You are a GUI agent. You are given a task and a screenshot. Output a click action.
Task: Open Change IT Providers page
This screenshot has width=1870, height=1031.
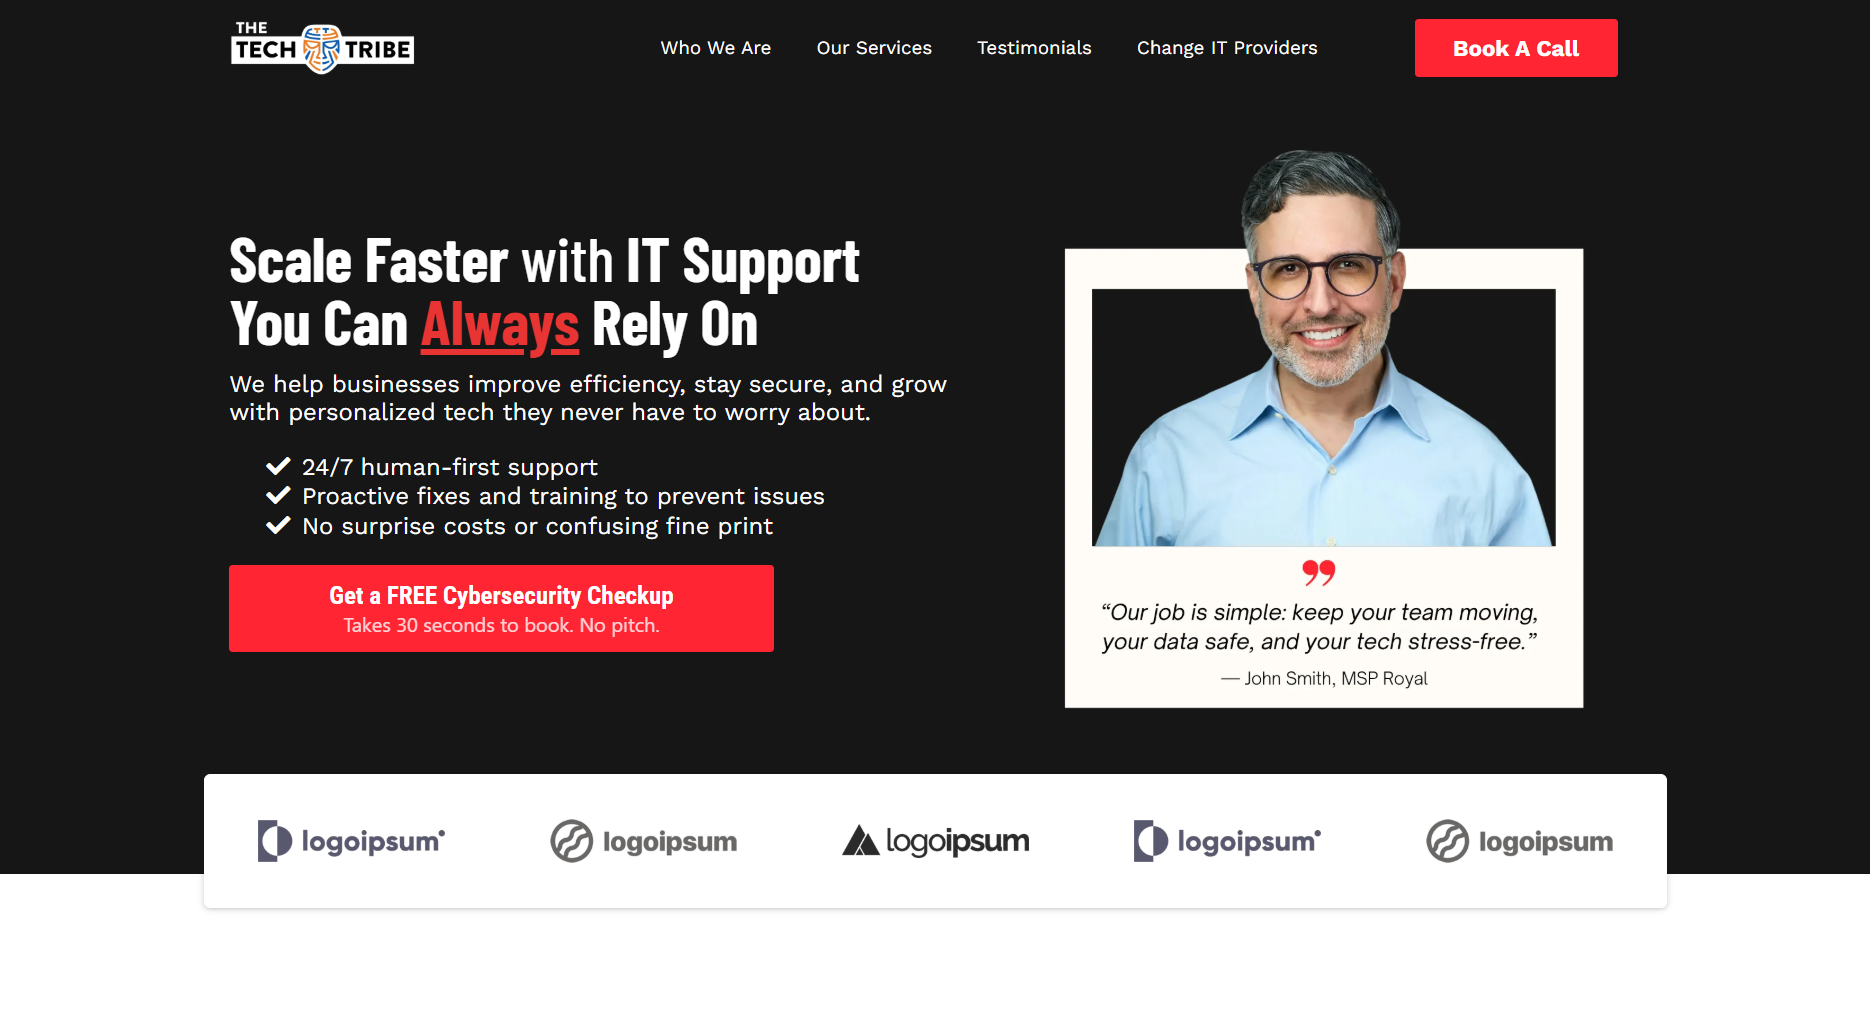[x=1227, y=48]
